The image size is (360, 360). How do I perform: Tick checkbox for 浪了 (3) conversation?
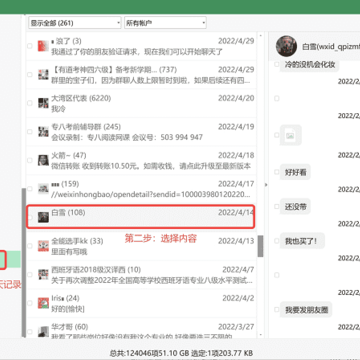tap(30, 46)
